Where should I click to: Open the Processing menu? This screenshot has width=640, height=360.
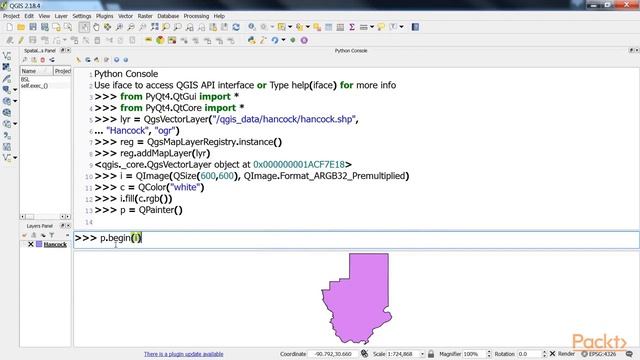196,16
